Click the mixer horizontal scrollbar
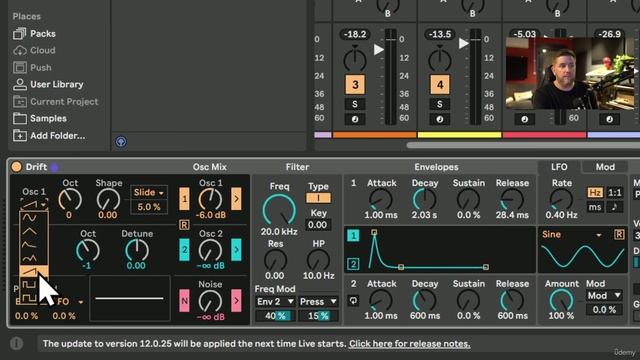 523,145
